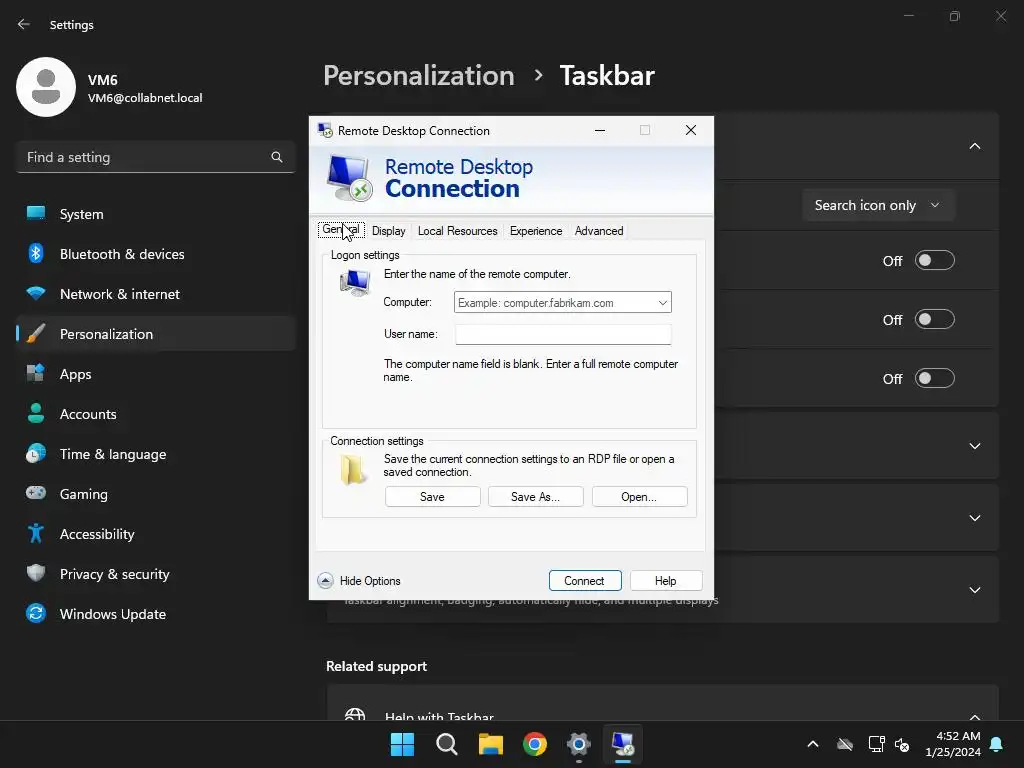Image resolution: width=1024 pixels, height=768 pixels.
Task: Collapse the Taskbar items section chevron
Action: [975, 146]
